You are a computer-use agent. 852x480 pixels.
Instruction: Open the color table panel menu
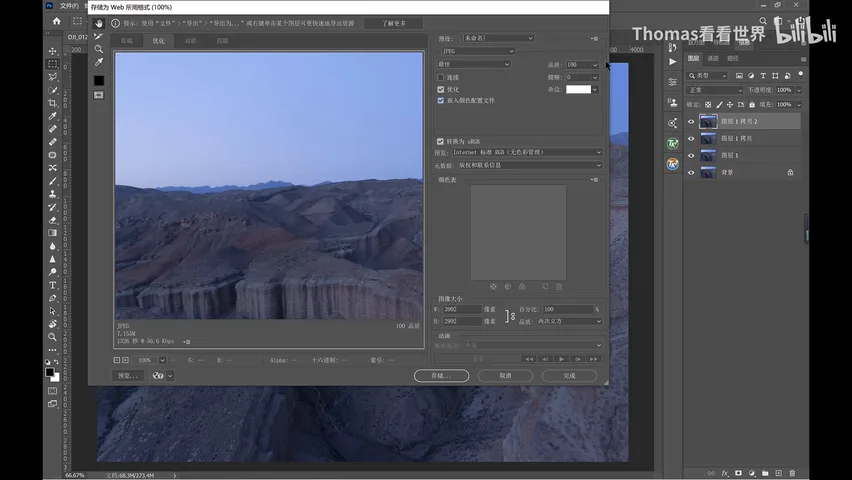(x=595, y=180)
